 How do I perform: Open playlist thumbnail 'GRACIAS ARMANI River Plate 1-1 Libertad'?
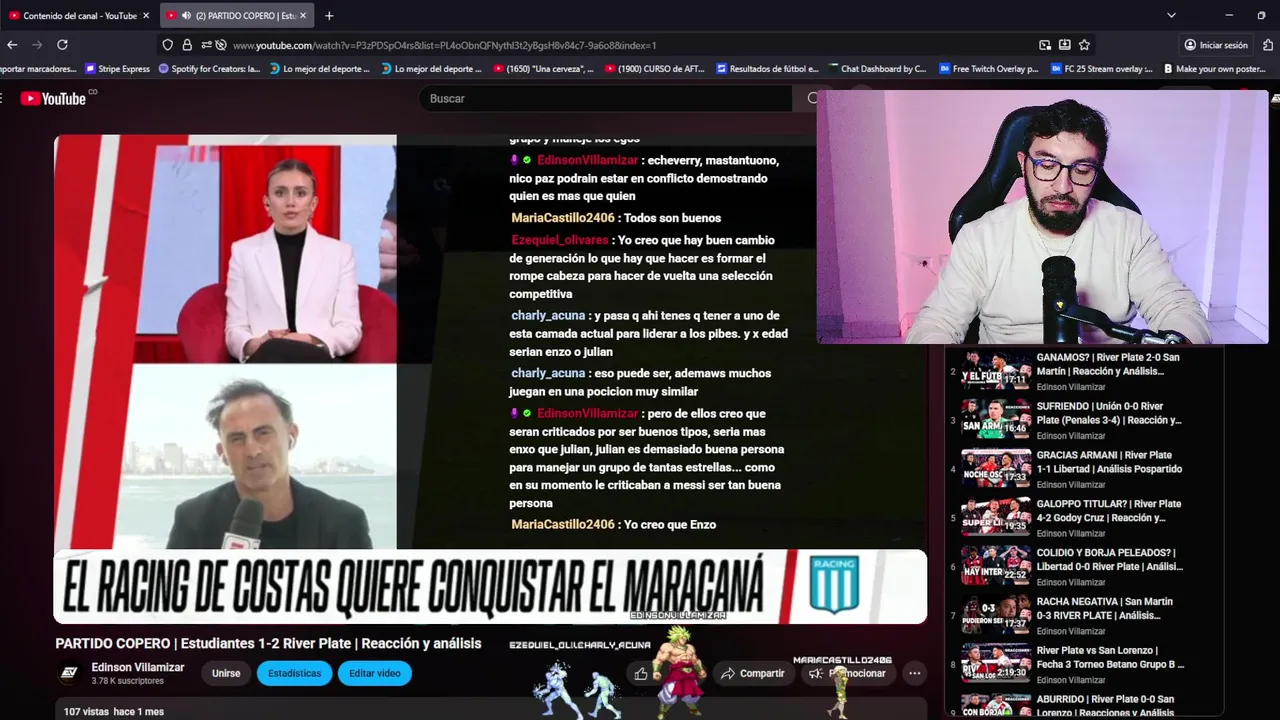coord(996,468)
